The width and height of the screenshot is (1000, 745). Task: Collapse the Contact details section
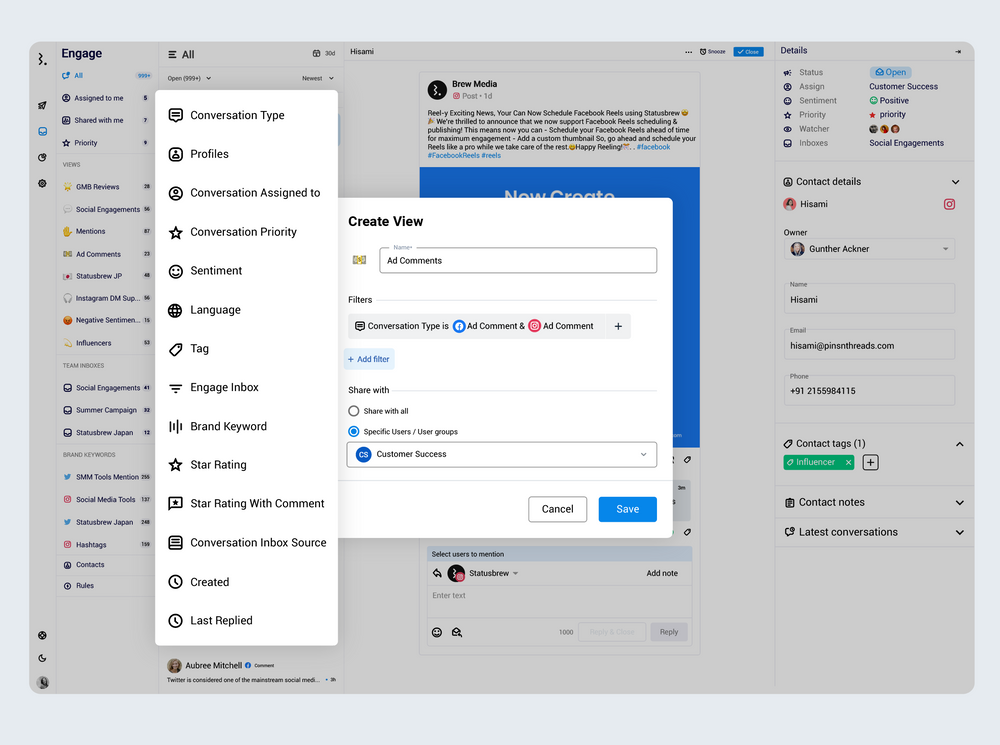pyautogui.click(x=955, y=182)
